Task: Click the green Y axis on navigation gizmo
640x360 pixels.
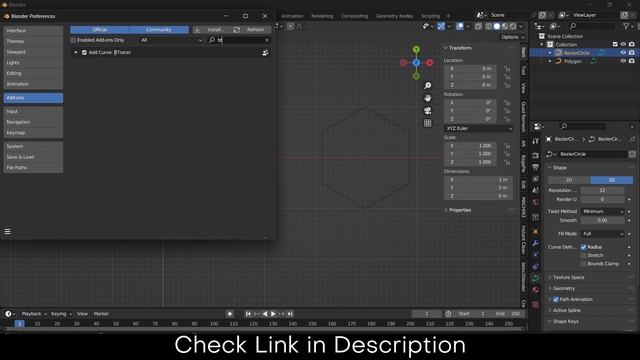Action: (416, 50)
